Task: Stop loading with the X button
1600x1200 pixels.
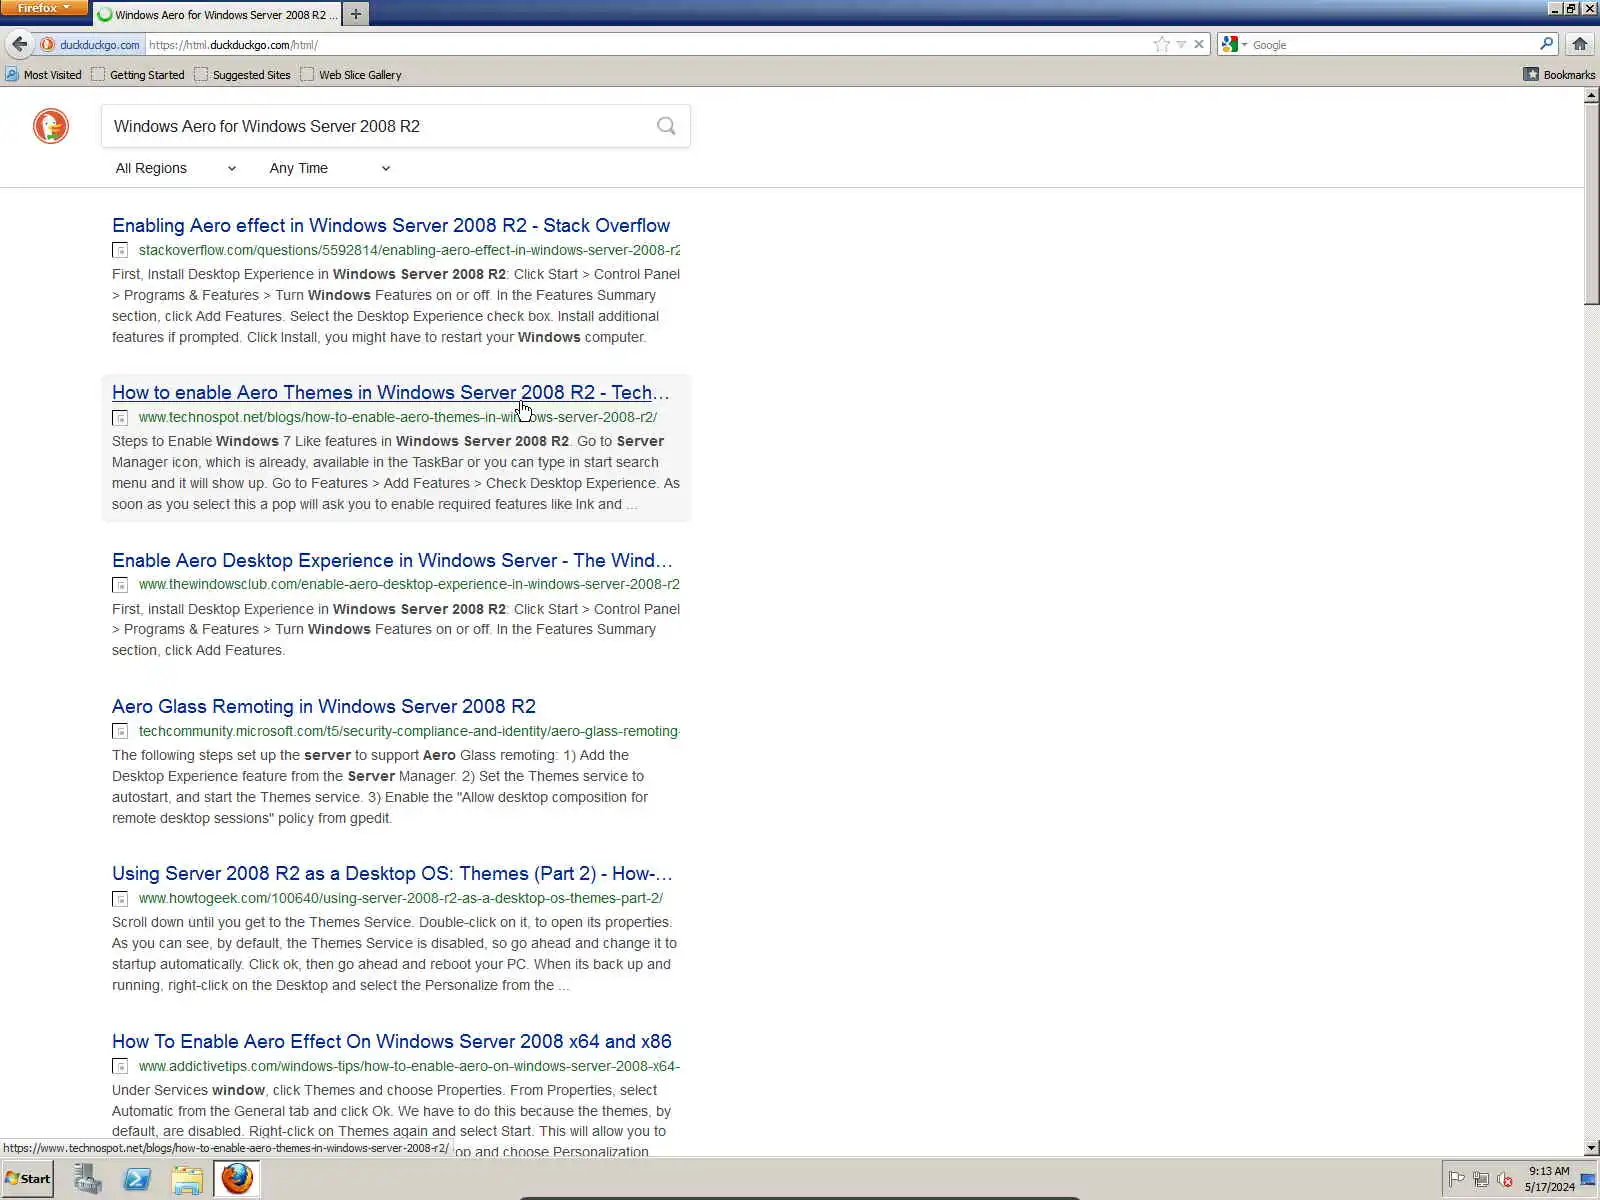Action: click(x=1199, y=44)
